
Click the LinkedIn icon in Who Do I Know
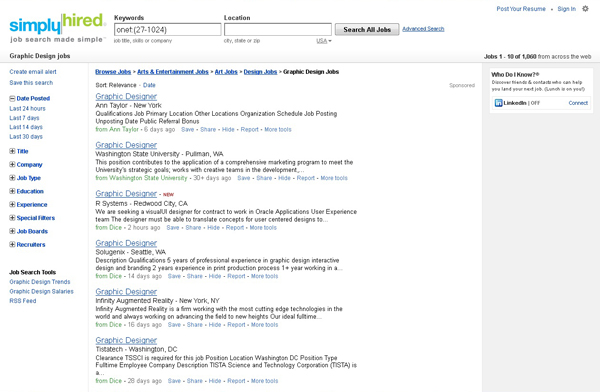498,103
